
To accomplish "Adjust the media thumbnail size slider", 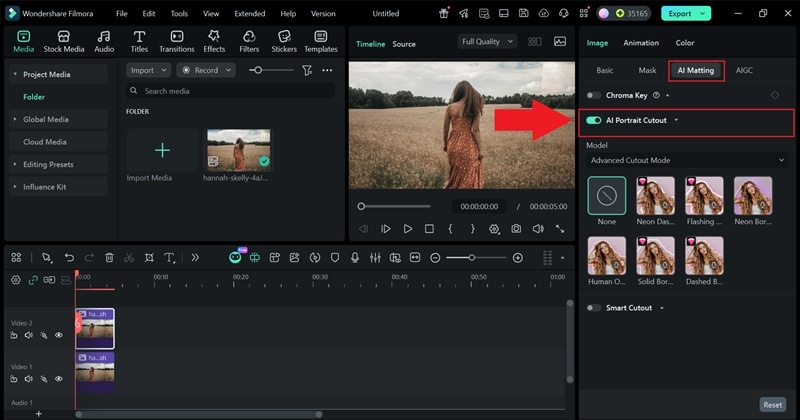I will click(271, 70).
